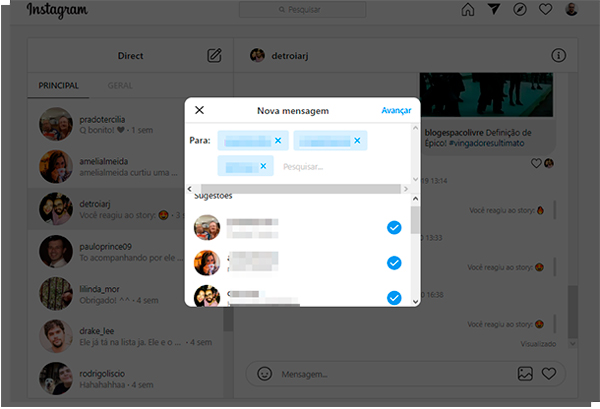The width and height of the screenshot is (600, 409).
Task: Open the Instagram home feed icon
Action: click(x=468, y=9)
